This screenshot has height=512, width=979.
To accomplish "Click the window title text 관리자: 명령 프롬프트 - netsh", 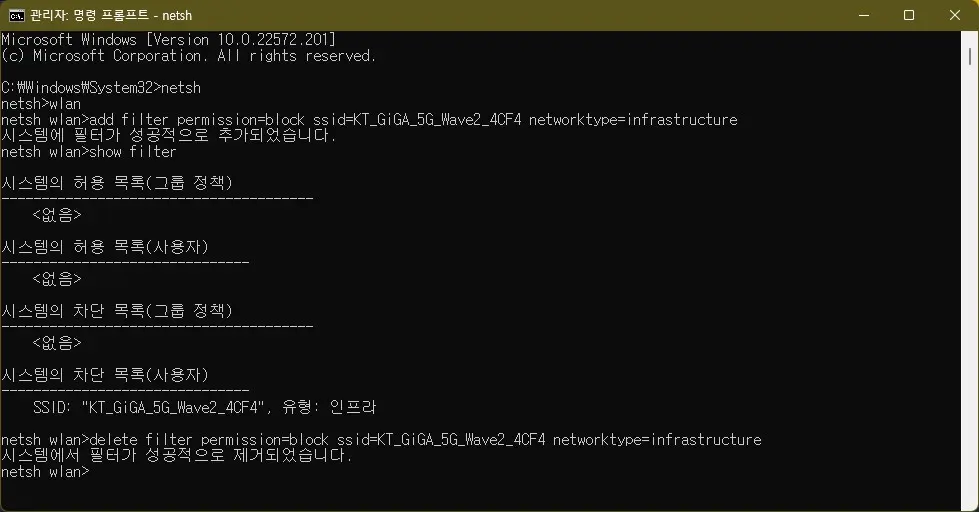I will coord(111,15).
